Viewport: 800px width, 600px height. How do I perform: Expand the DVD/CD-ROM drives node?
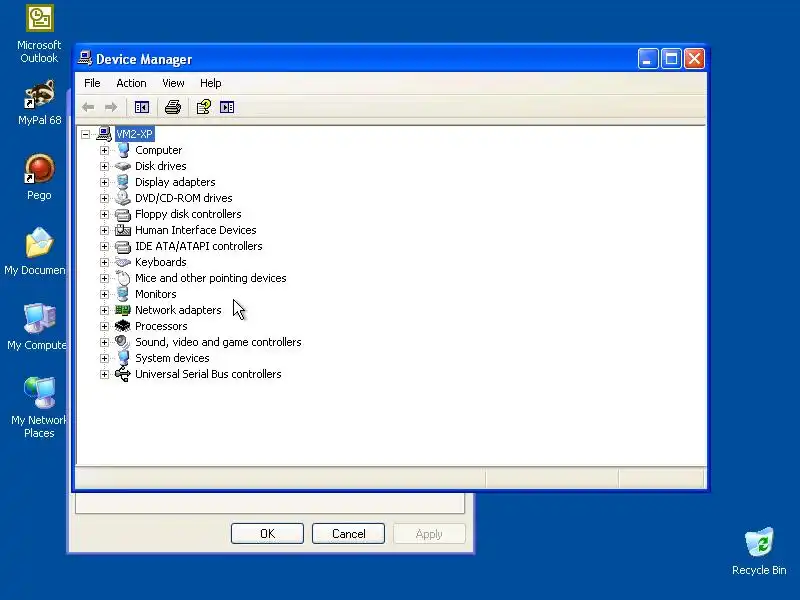105,198
